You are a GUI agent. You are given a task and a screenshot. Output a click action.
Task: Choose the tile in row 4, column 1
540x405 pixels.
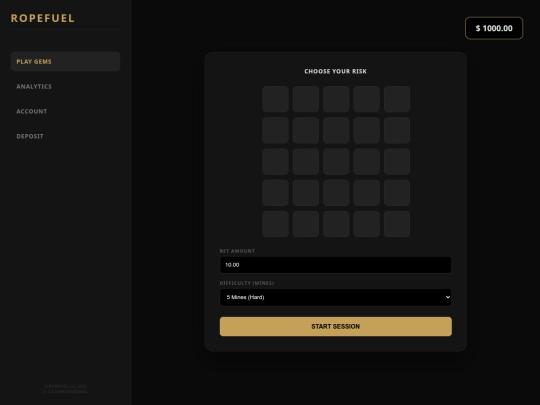pyautogui.click(x=276, y=193)
